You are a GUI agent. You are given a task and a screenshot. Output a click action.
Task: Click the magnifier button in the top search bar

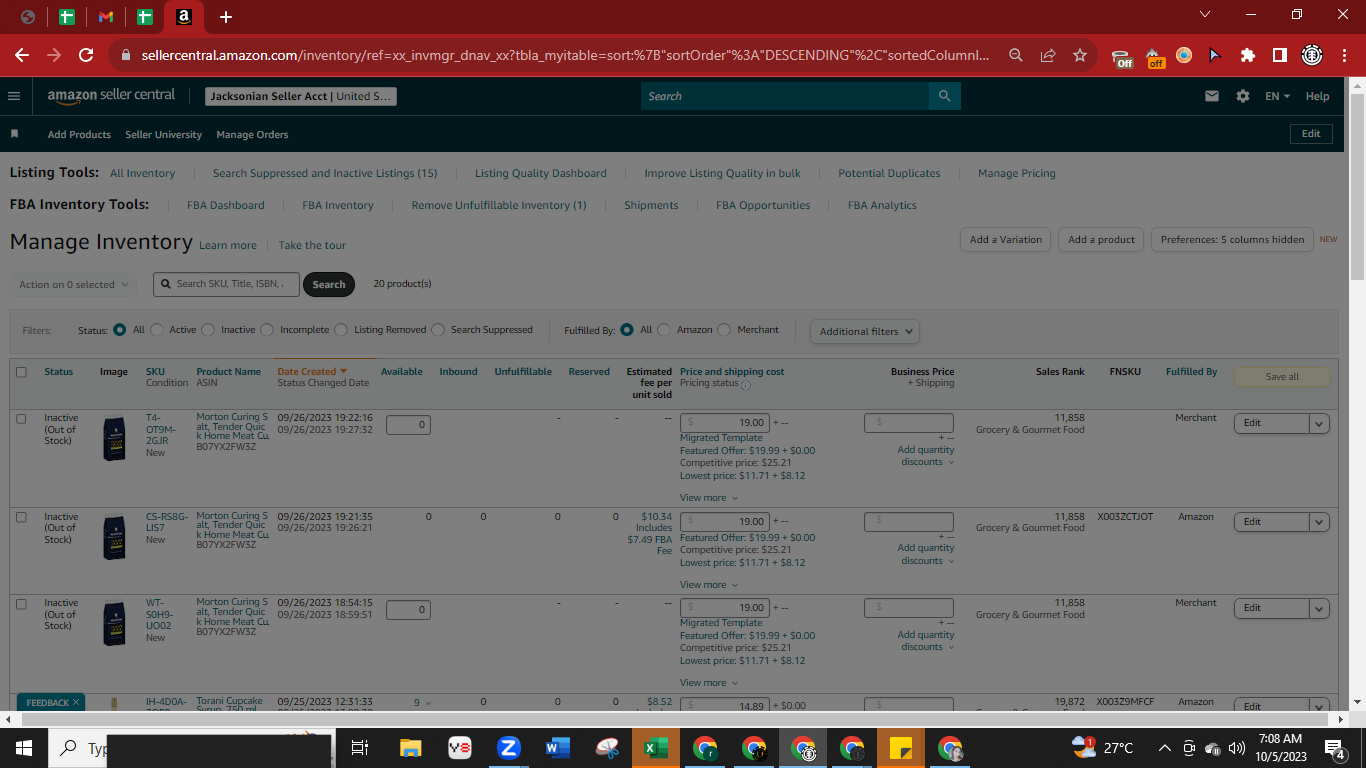(x=945, y=96)
